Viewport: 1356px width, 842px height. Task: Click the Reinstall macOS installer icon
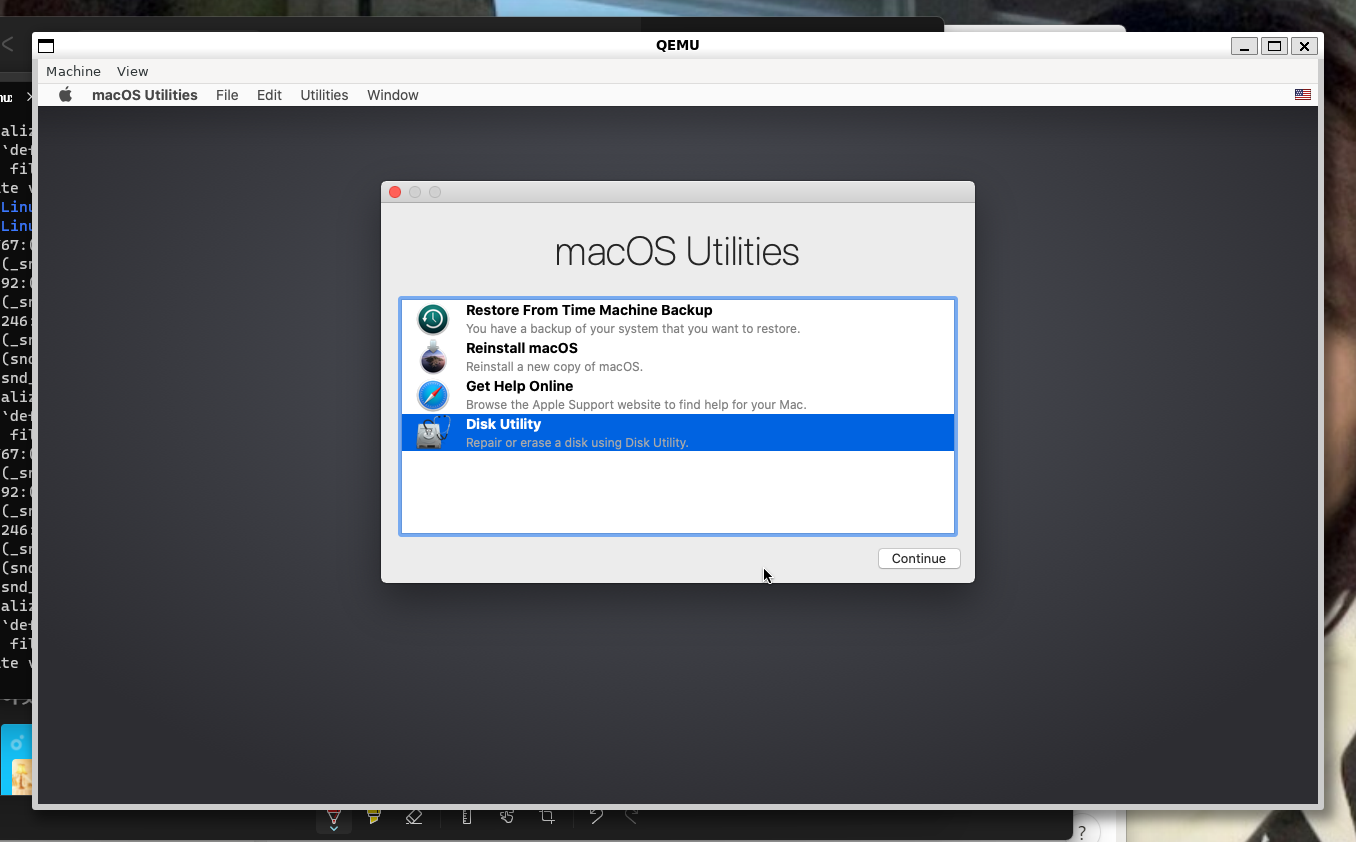tap(433, 357)
